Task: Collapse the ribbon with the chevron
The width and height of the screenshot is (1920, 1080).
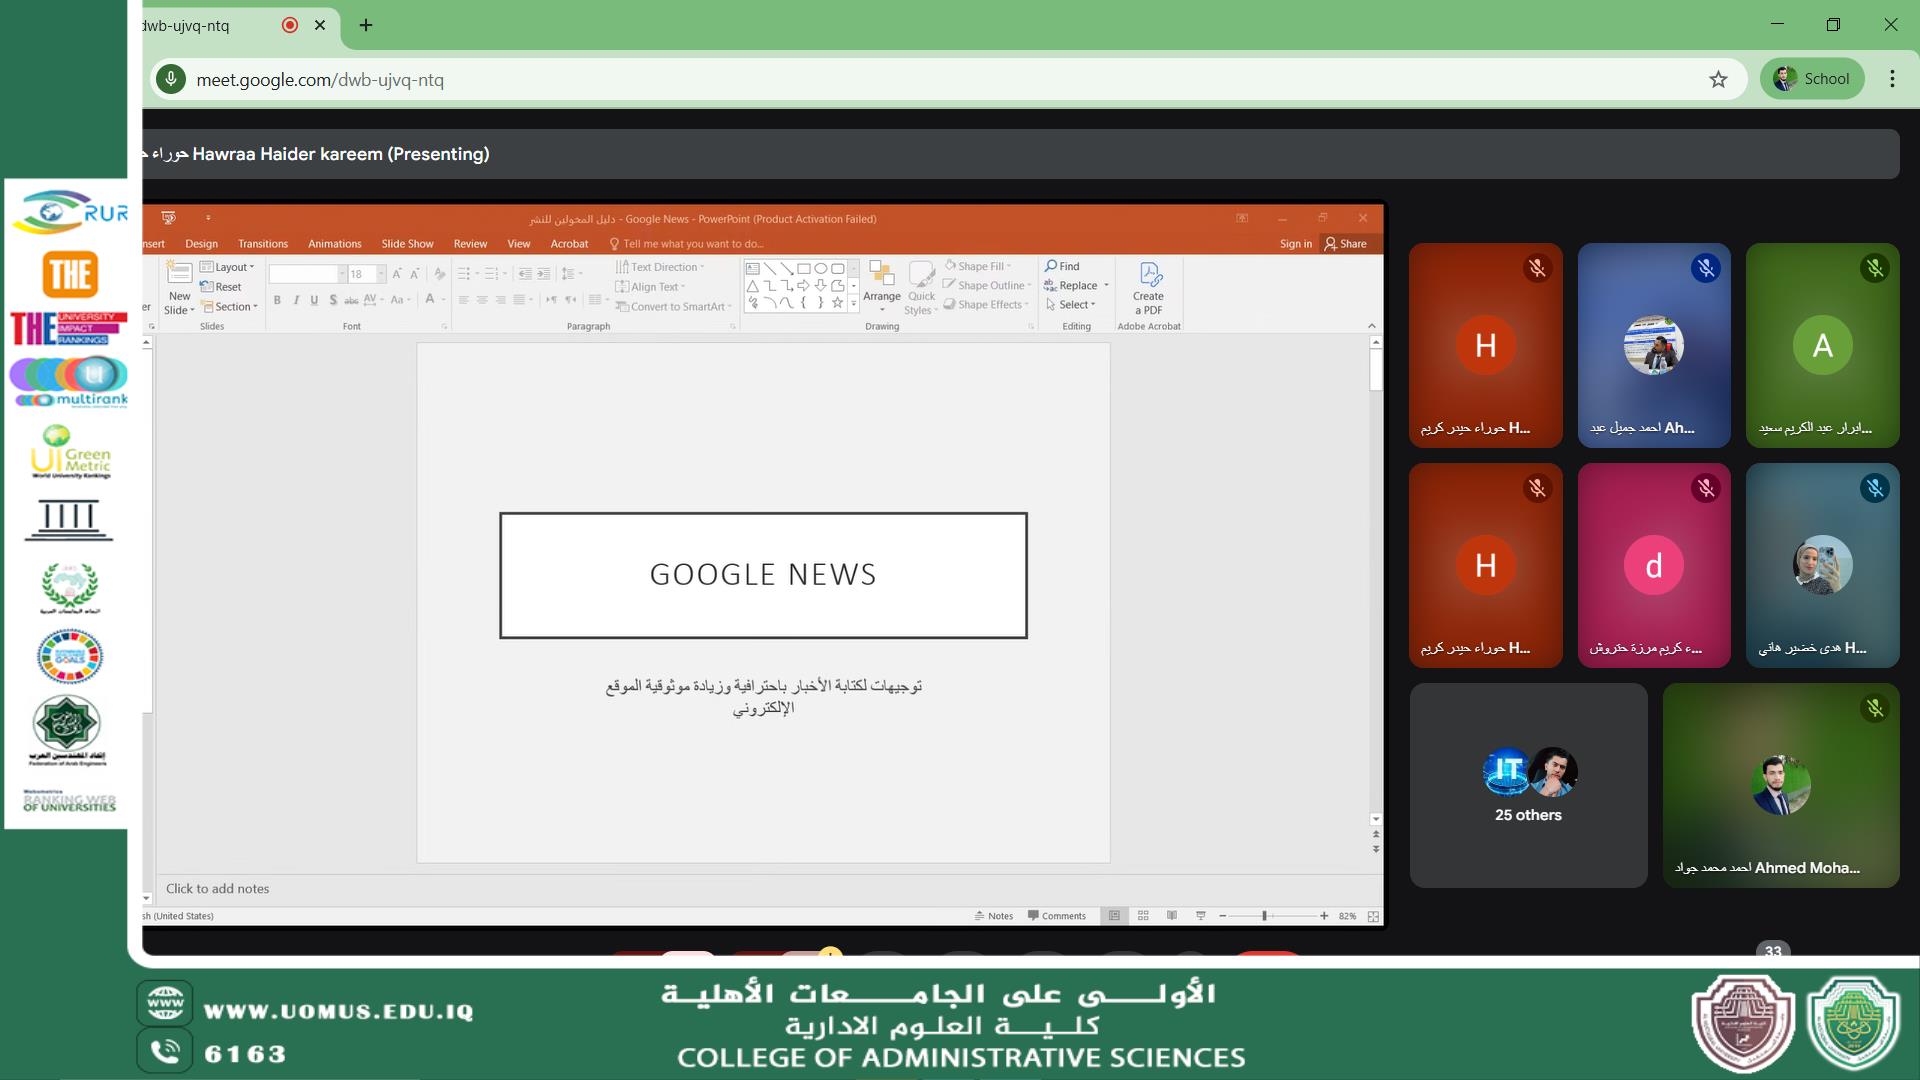Action: coord(1371,326)
